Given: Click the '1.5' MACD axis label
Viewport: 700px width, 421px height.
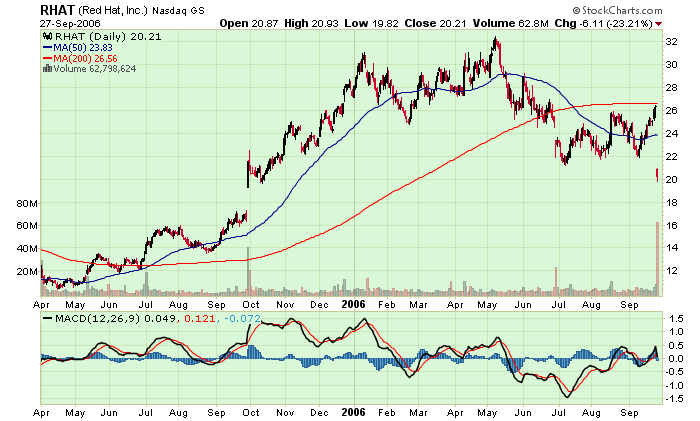Looking at the screenshot, I should point(676,319).
